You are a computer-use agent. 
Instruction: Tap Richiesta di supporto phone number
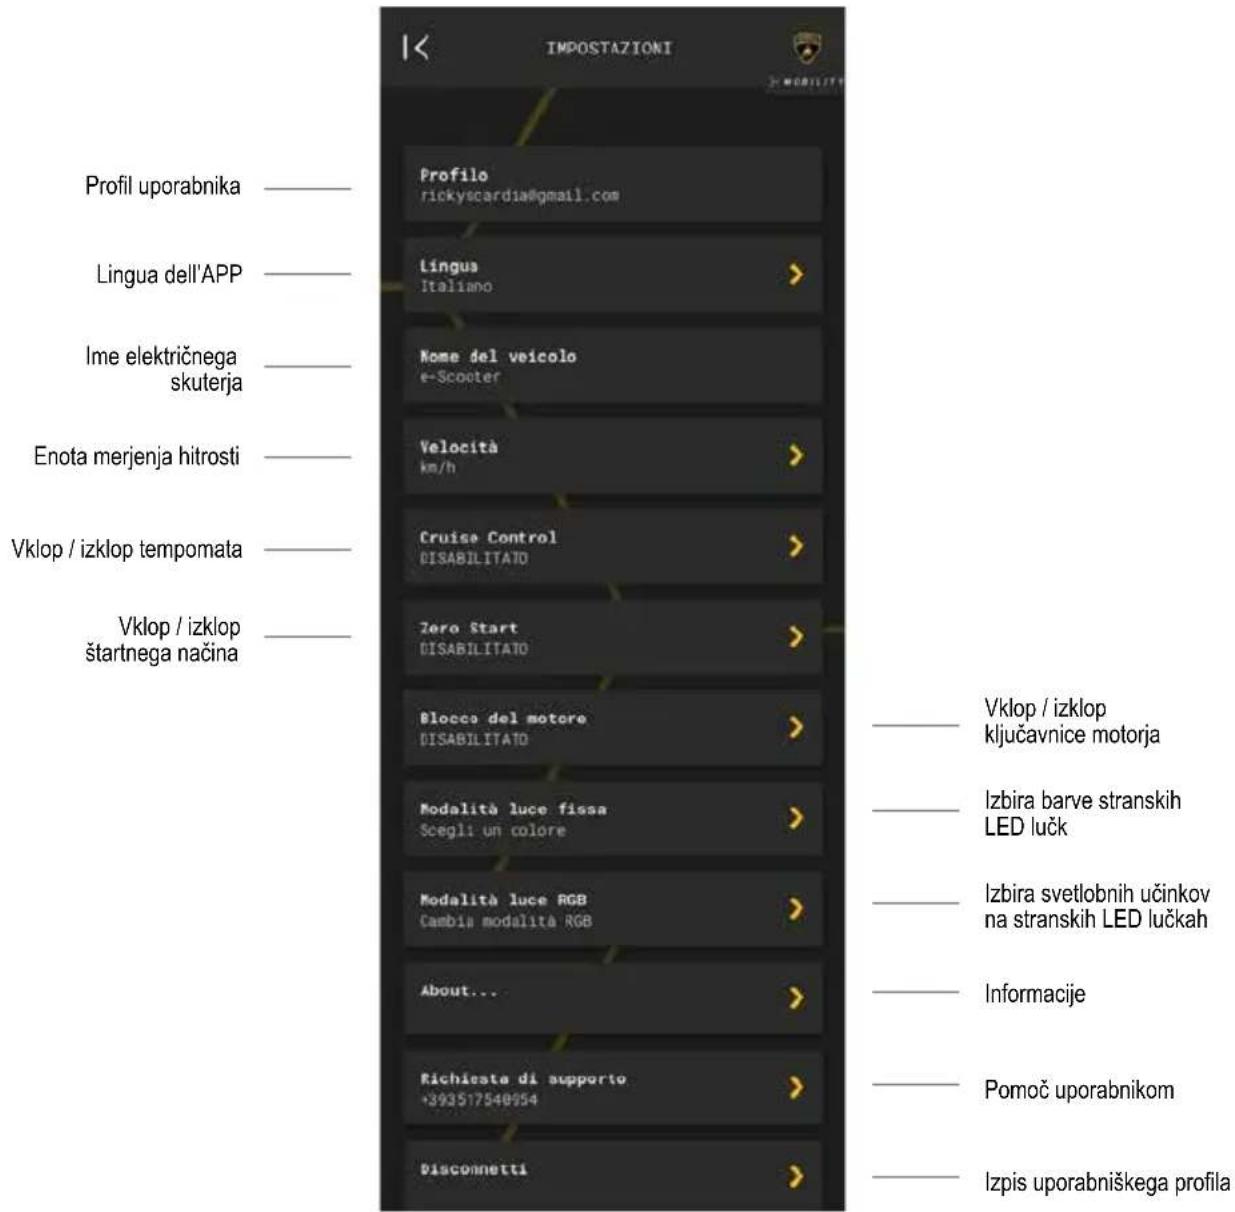(478, 1100)
